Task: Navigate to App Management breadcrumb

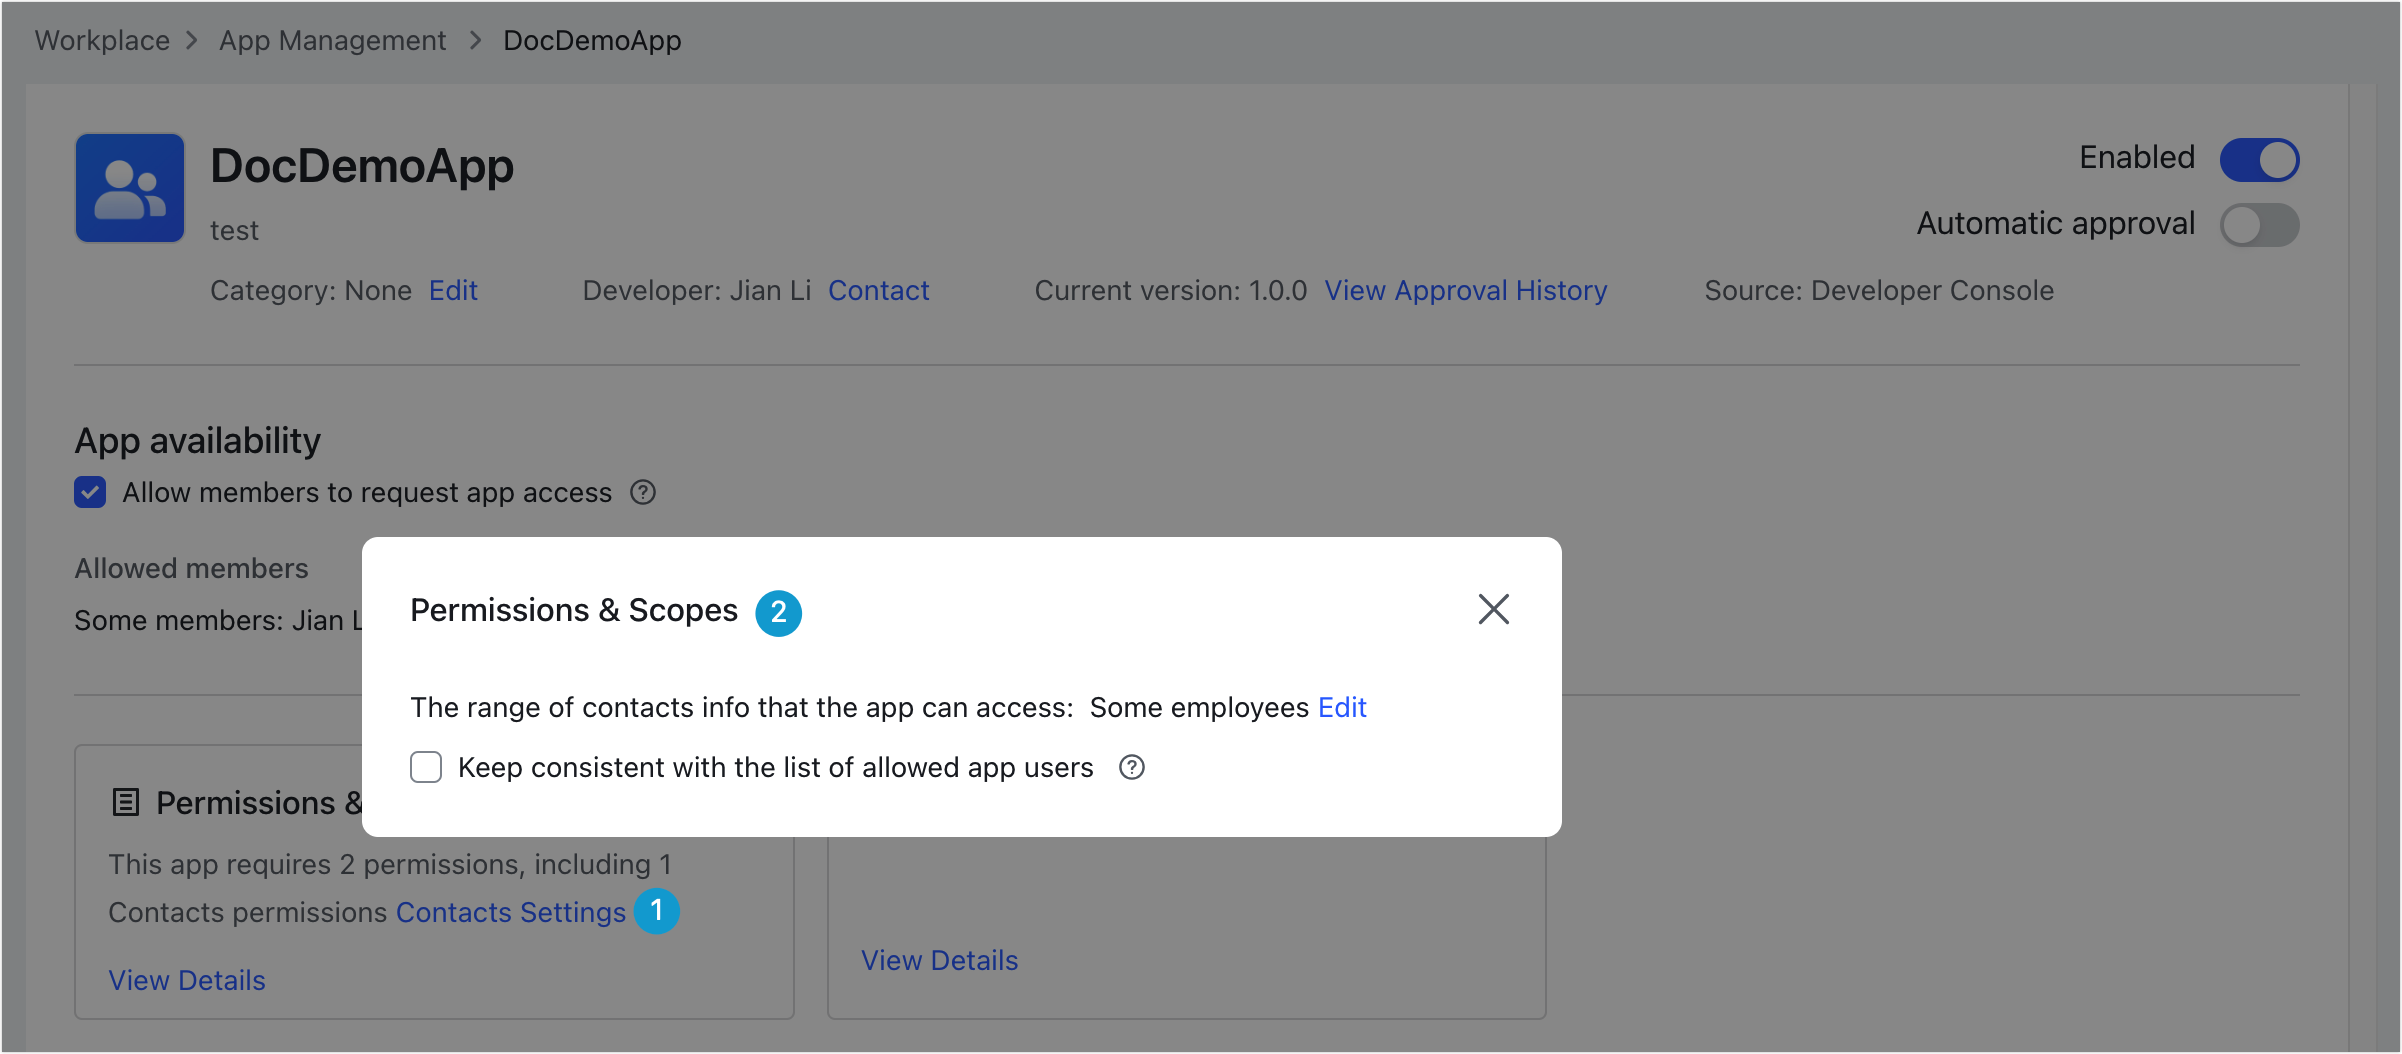Action: coord(332,41)
